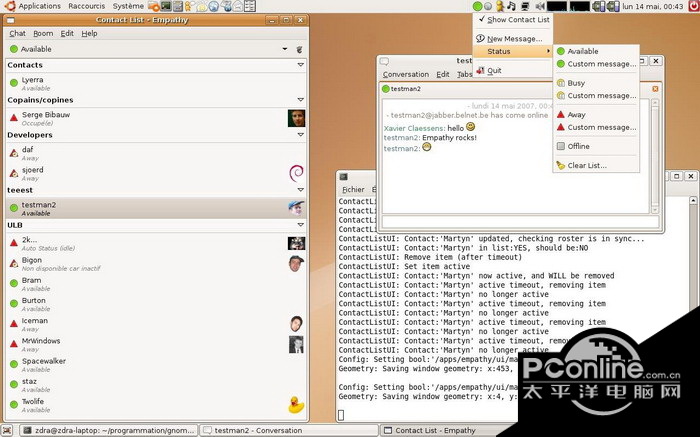The height and width of the screenshot is (437, 700).
Task: Open the Room menu in Contact List
Action: coord(43,33)
